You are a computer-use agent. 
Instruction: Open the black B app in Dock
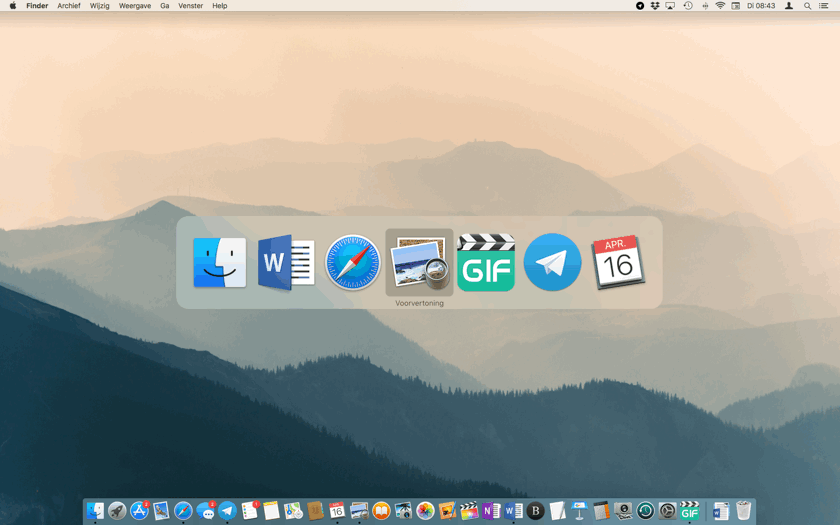pyautogui.click(x=535, y=511)
